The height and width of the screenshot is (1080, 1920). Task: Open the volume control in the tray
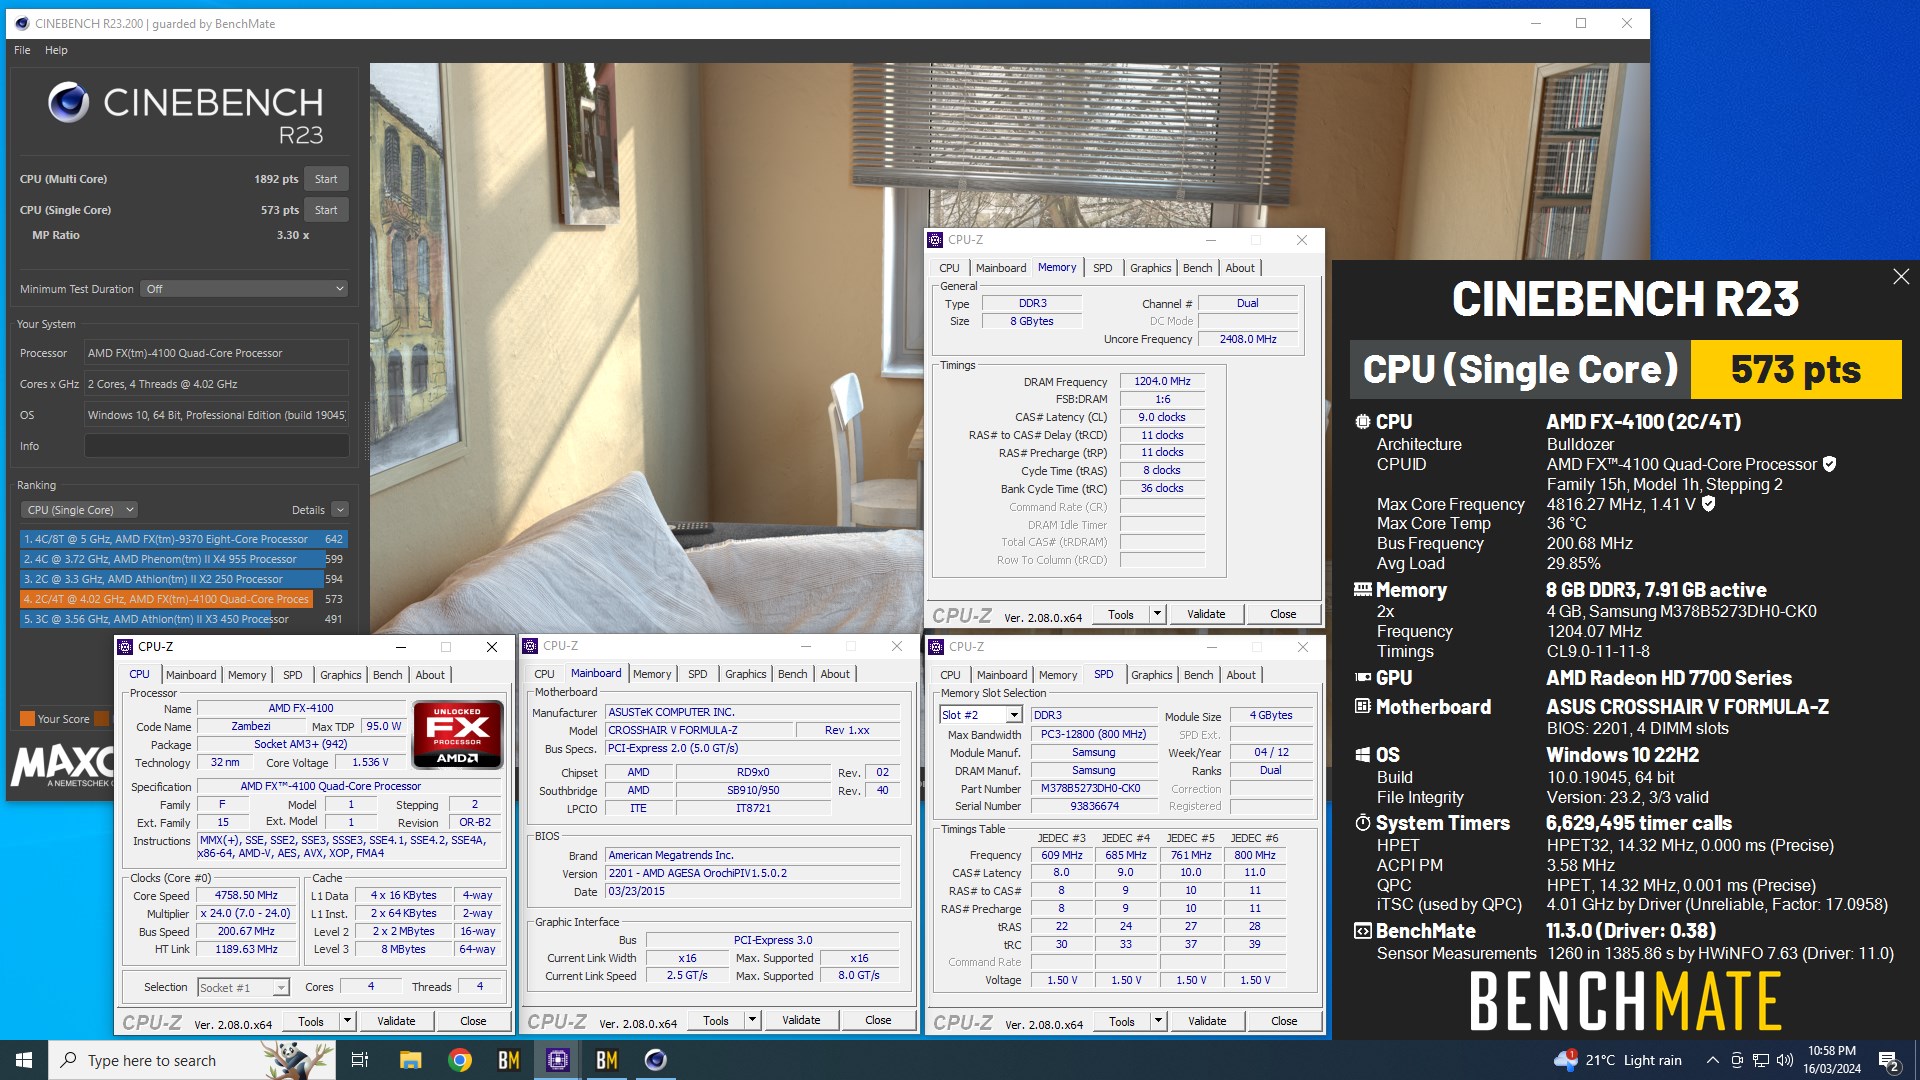1785,1060
